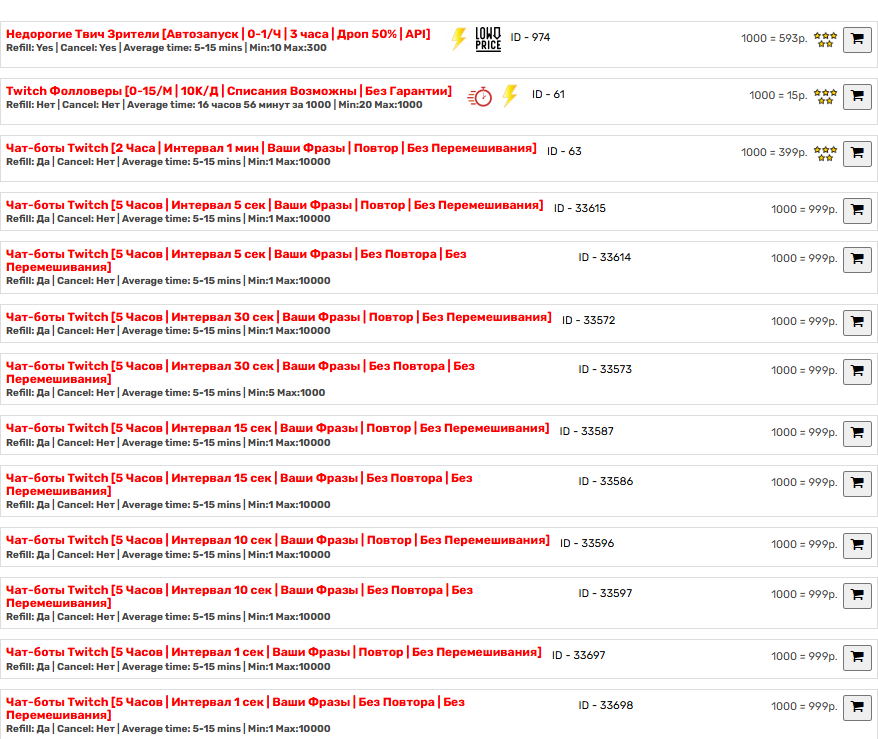Click cart button for ID 33587
878x739 pixels.
[857, 433]
